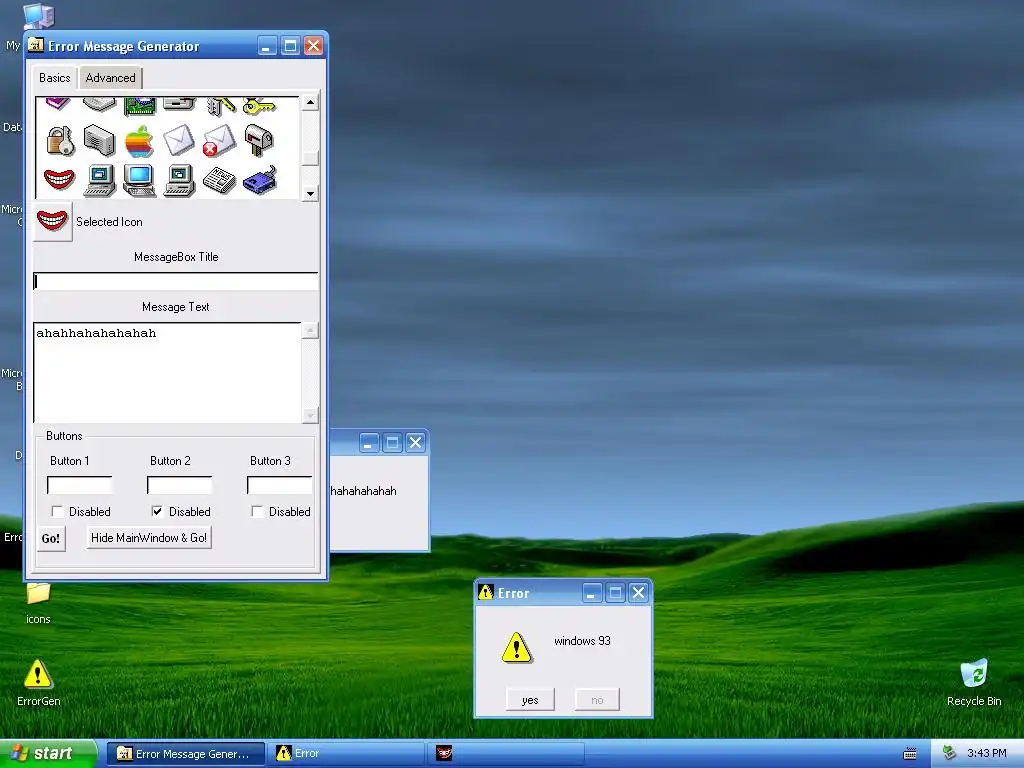Select the icons folder on the desktop
Image resolution: width=1024 pixels, height=768 pixels.
(38, 603)
